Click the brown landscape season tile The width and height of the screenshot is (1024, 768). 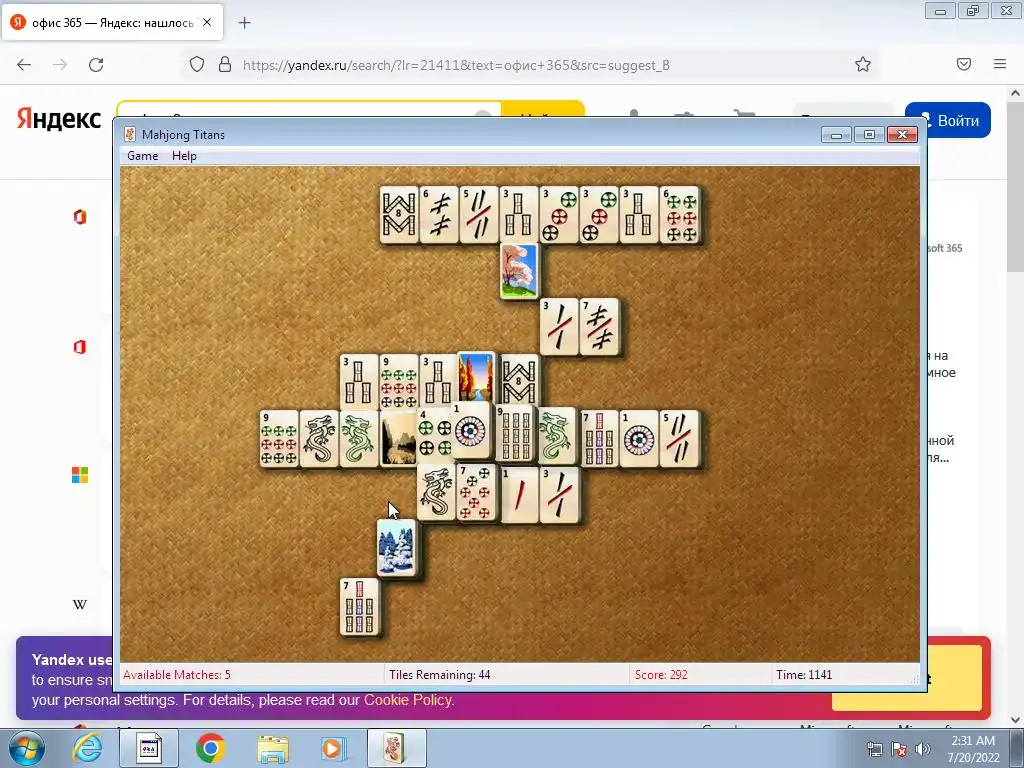pyautogui.click(x=398, y=439)
